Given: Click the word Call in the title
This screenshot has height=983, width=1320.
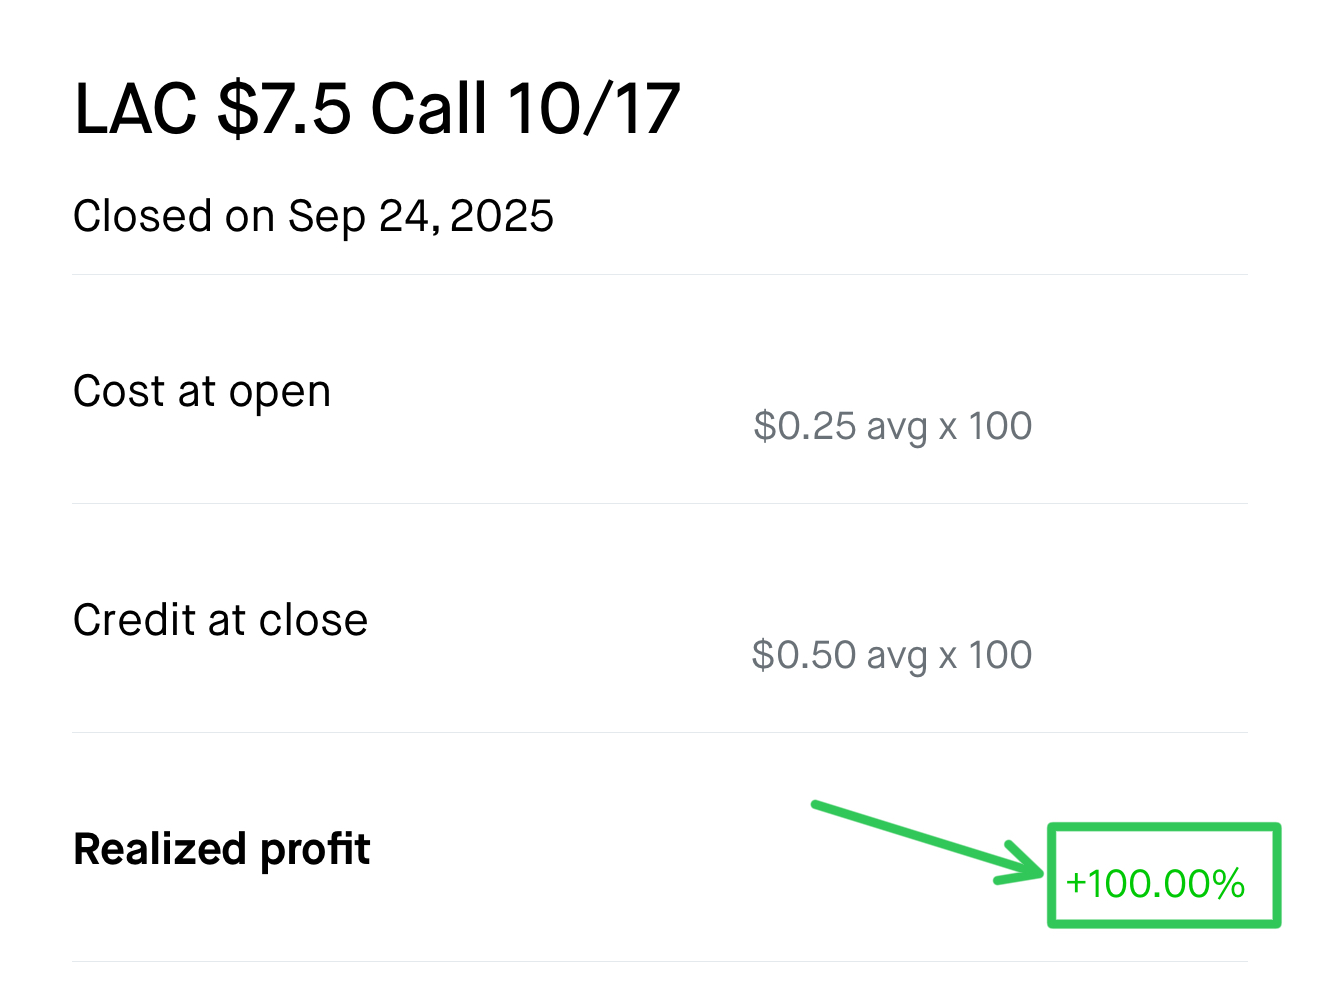Looking at the screenshot, I should coord(429,109).
